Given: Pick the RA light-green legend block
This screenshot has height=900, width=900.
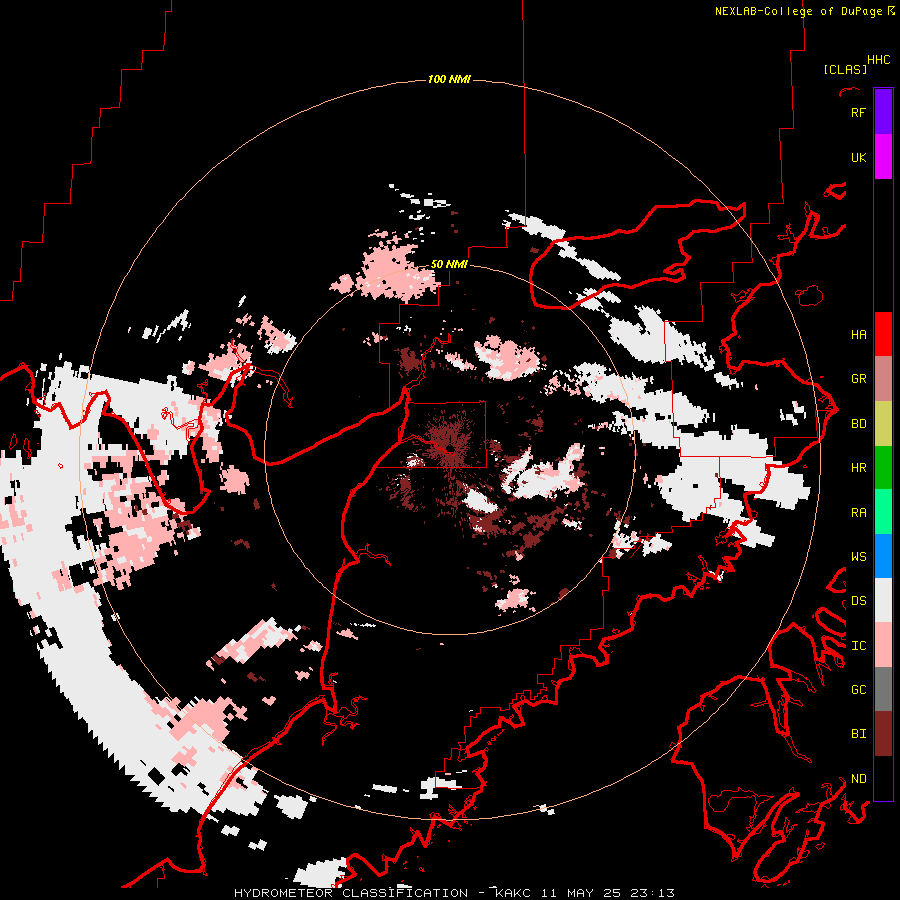Looking at the screenshot, I should [x=883, y=512].
